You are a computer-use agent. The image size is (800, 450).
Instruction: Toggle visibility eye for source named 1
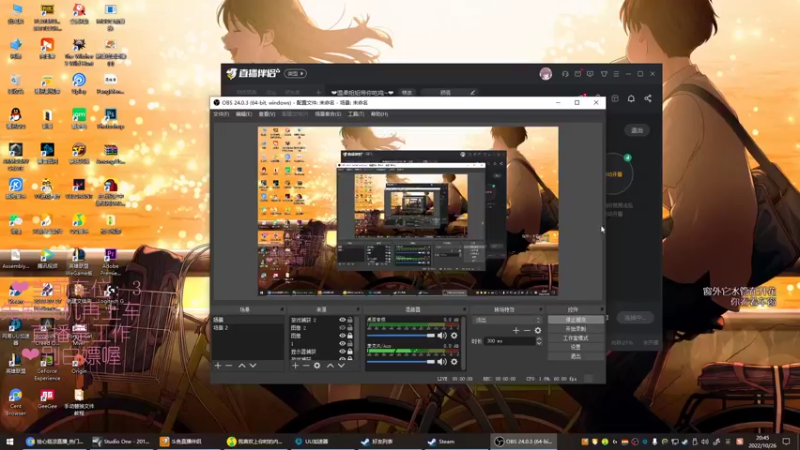[x=342, y=344]
